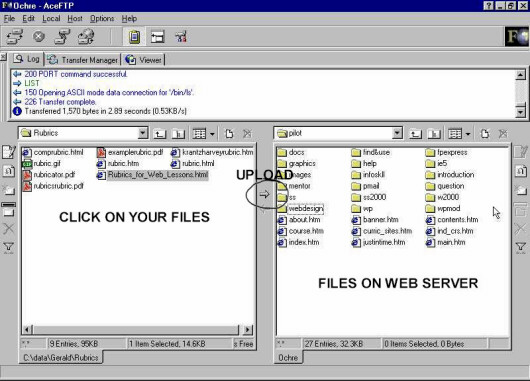Click the Disconnect toolbar icon

pyautogui.click(x=62, y=37)
